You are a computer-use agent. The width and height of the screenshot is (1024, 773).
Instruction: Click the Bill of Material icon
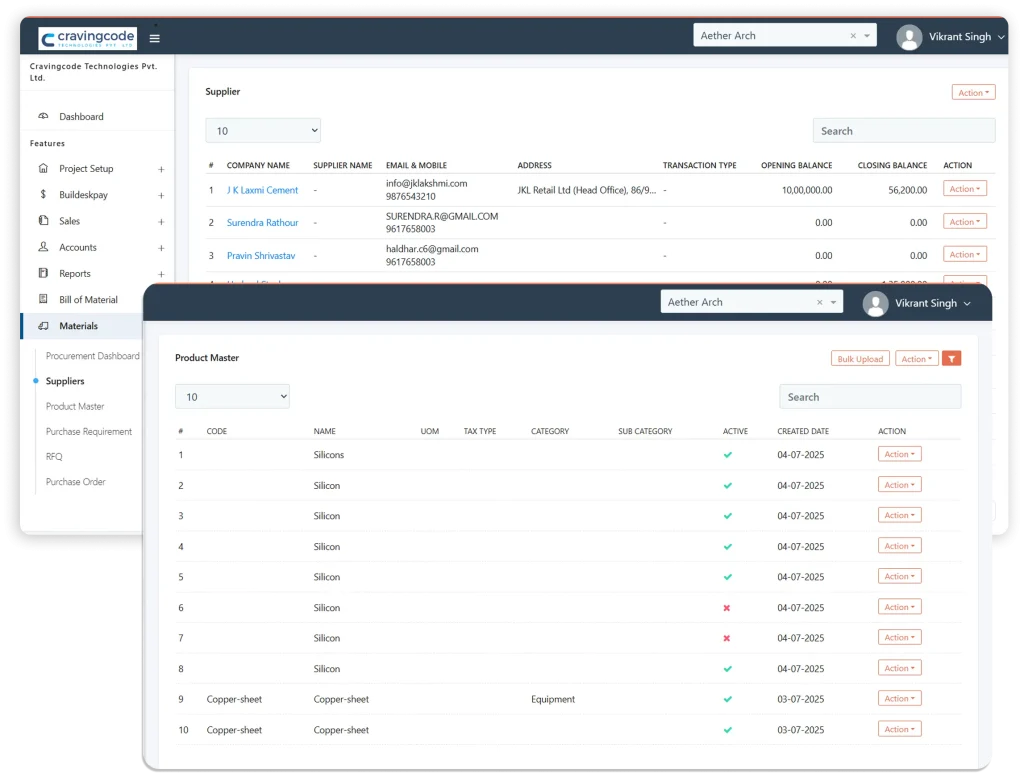[x=43, y=300]
